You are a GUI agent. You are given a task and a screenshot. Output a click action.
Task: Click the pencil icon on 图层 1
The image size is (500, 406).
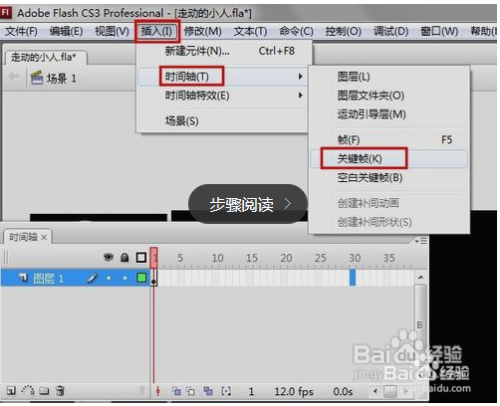(x=92, y=278)
